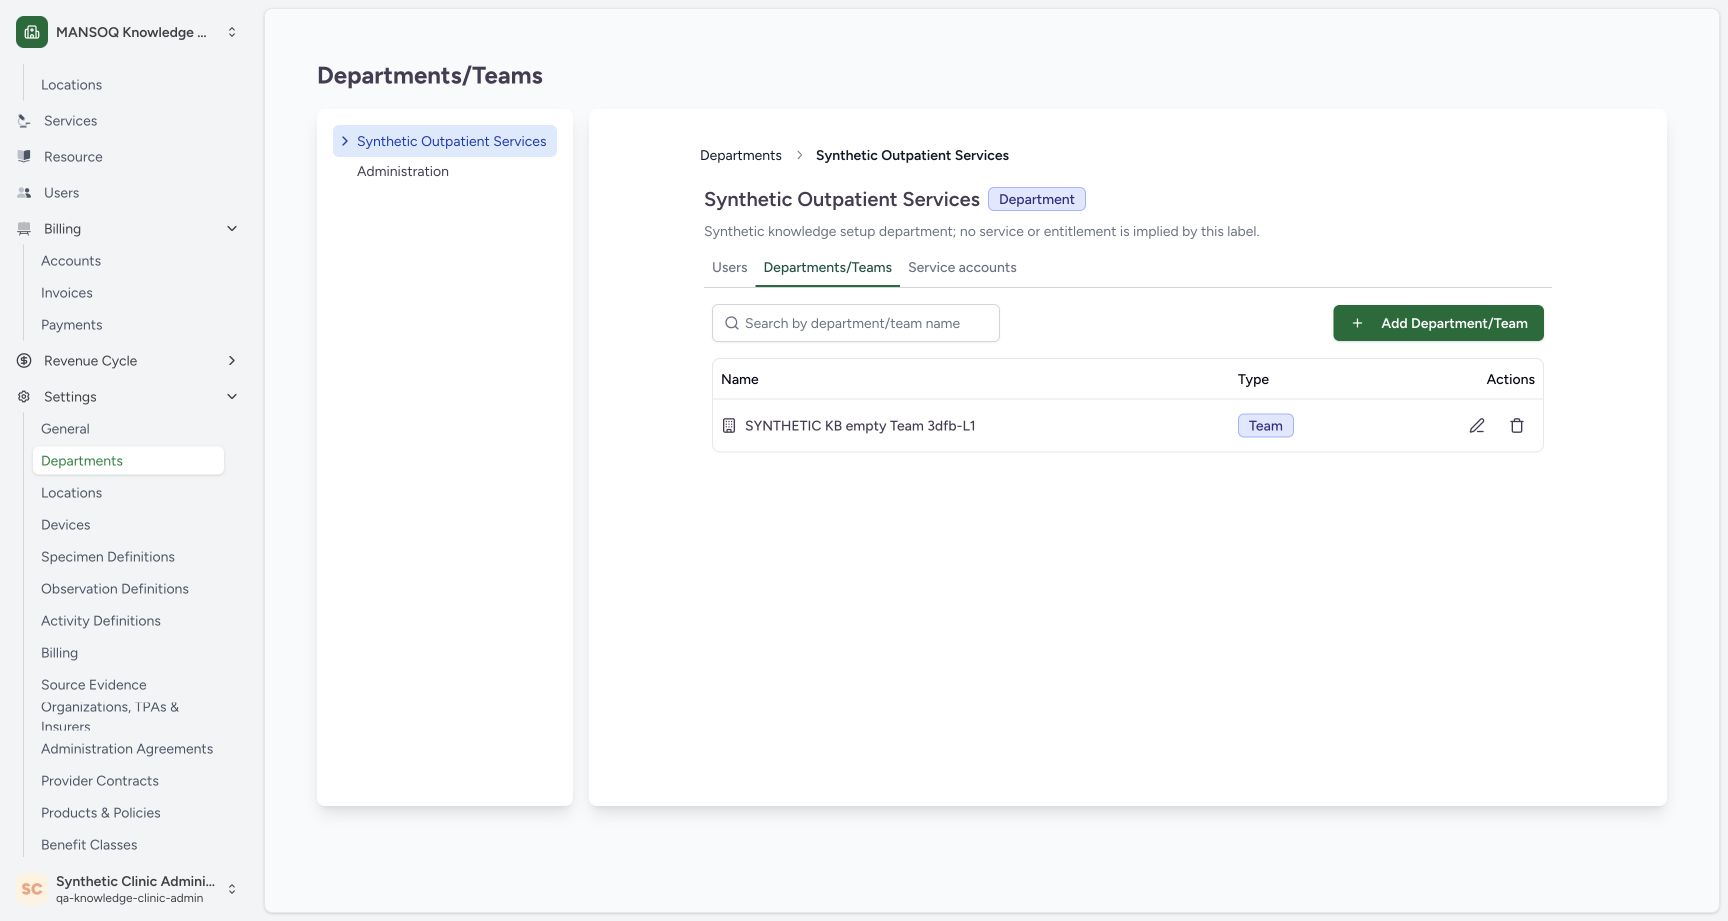
Task: Open Provider Contracts settings
Action: pyautogui.click(x=100, y=781)
